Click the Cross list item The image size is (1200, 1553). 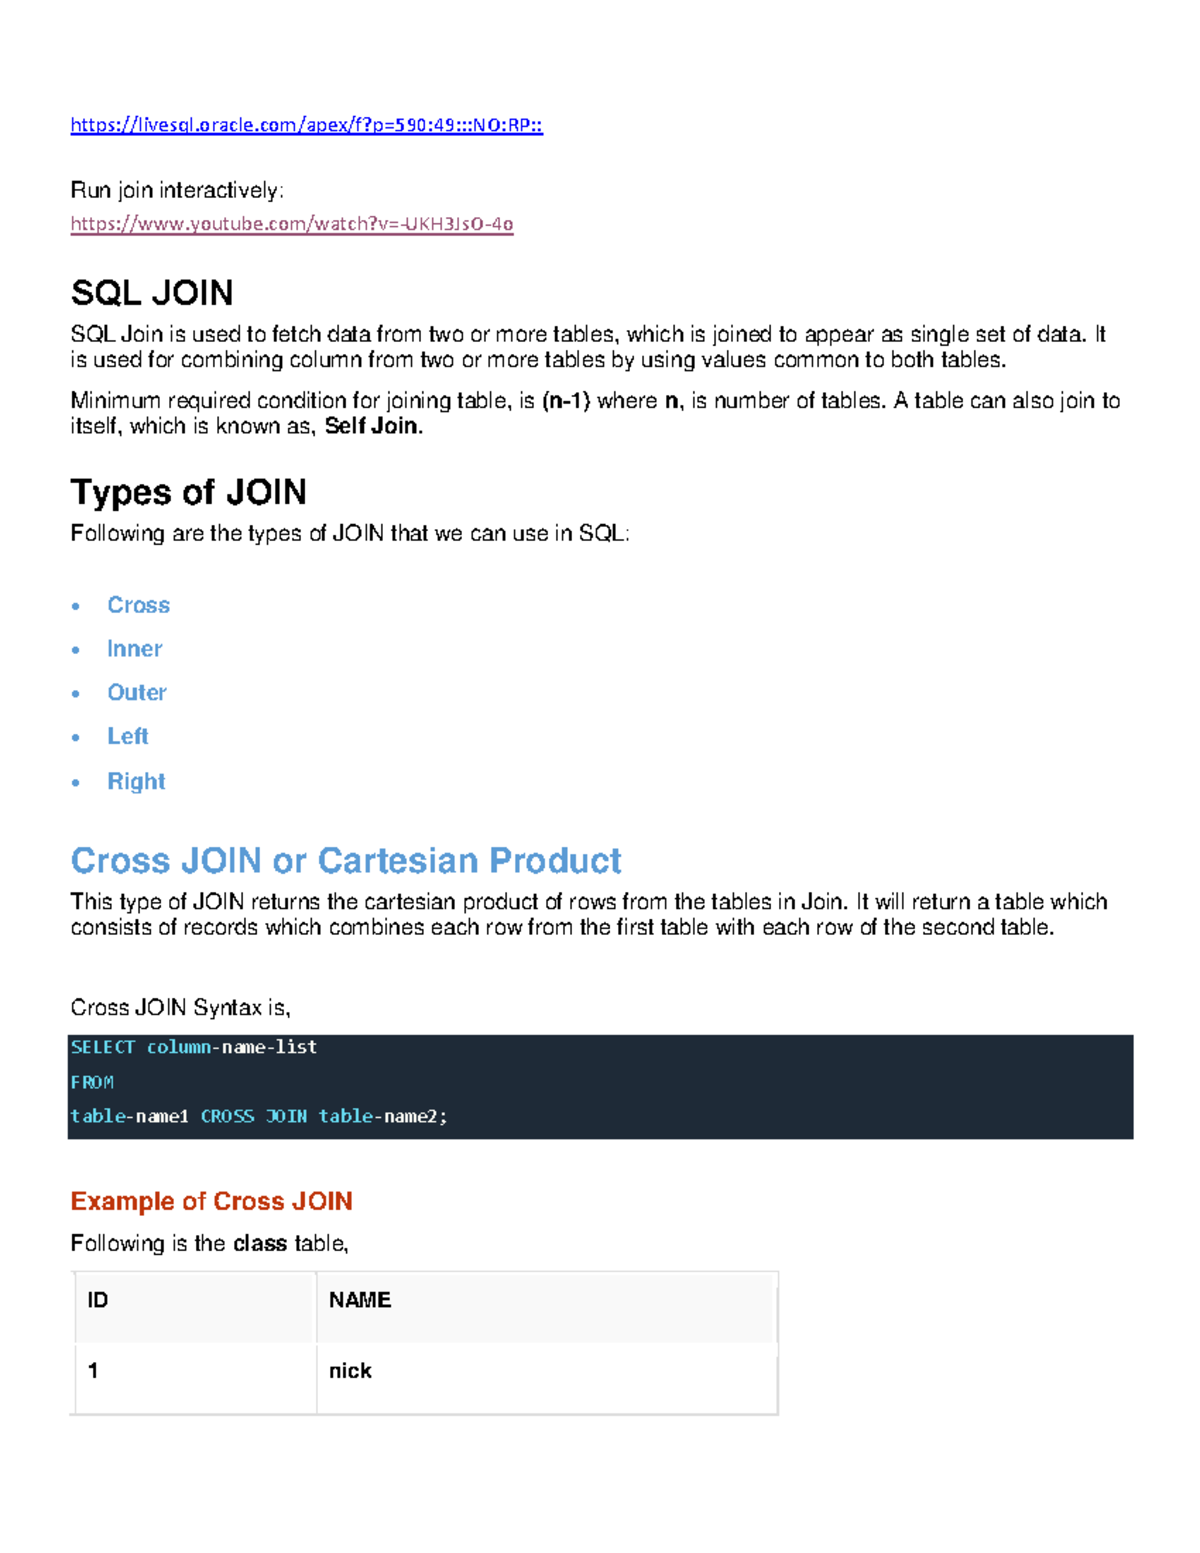(x=138, y=605)
